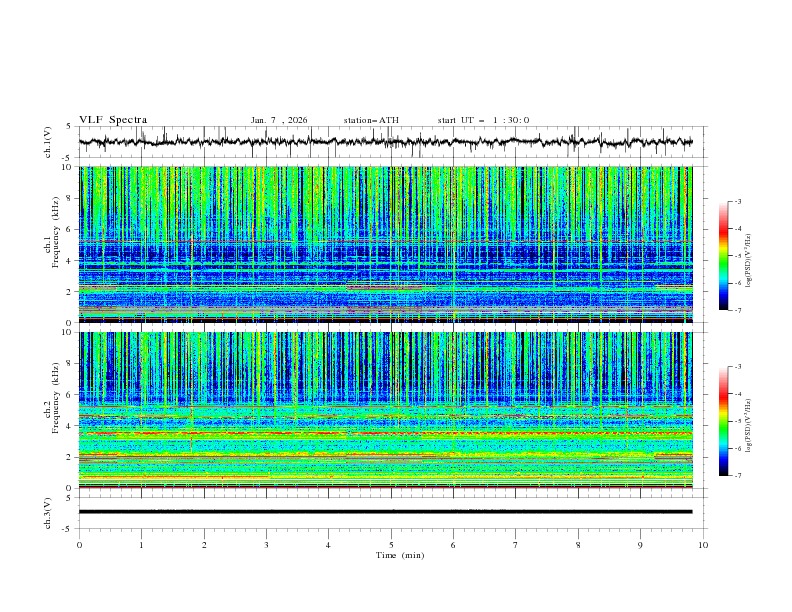
Task: Click the 5 minute tick label
Action: coord(391,544)
